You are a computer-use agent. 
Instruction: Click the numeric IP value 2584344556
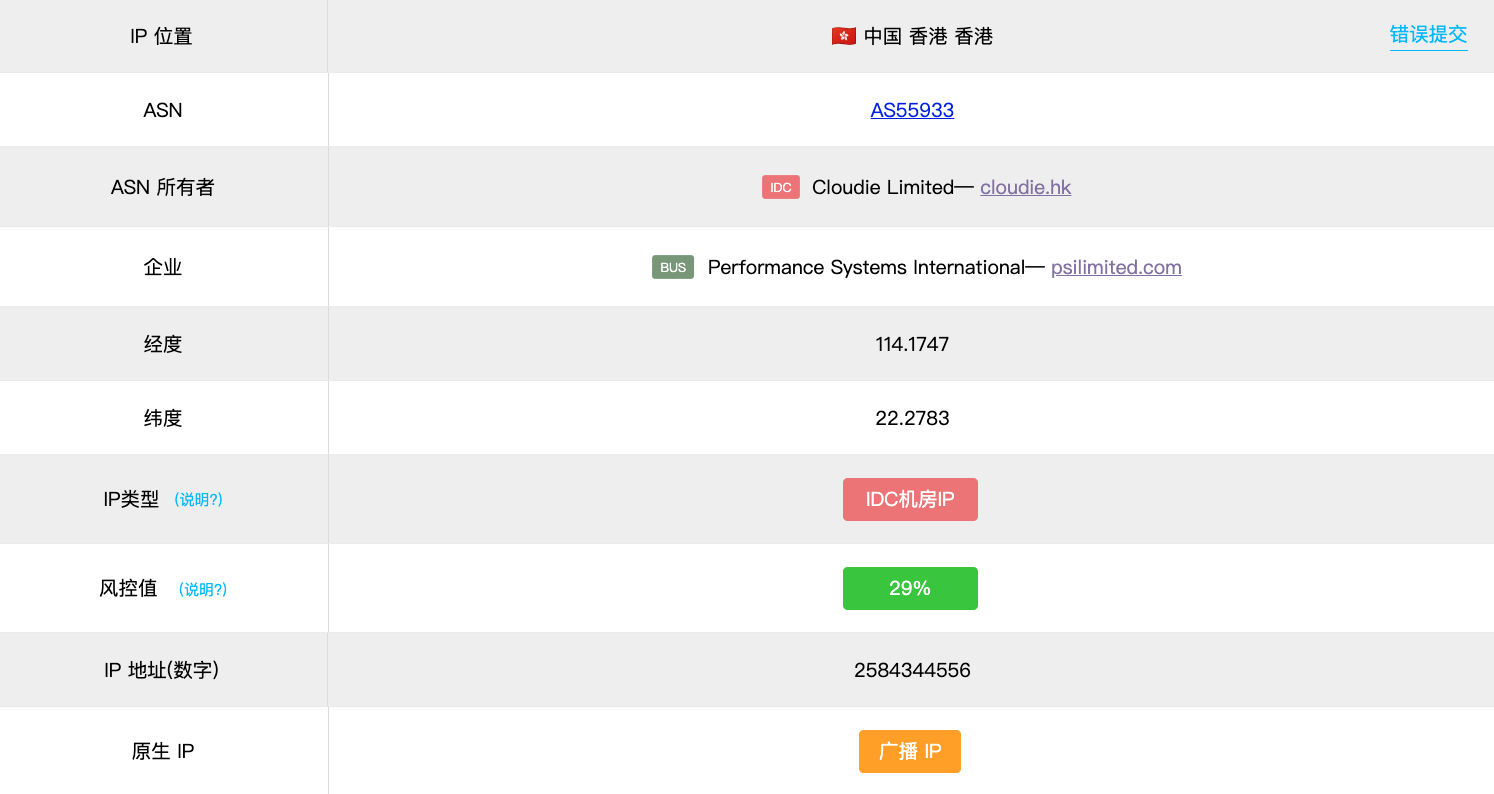click(x=912, y=670)
